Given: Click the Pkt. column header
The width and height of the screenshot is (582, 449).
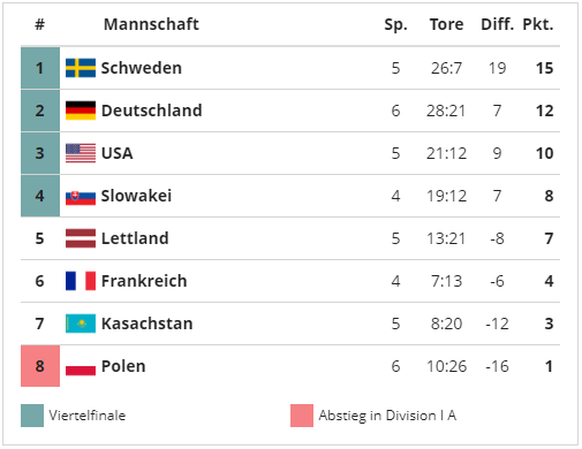Looking at the screenshot, I should 538,24.
